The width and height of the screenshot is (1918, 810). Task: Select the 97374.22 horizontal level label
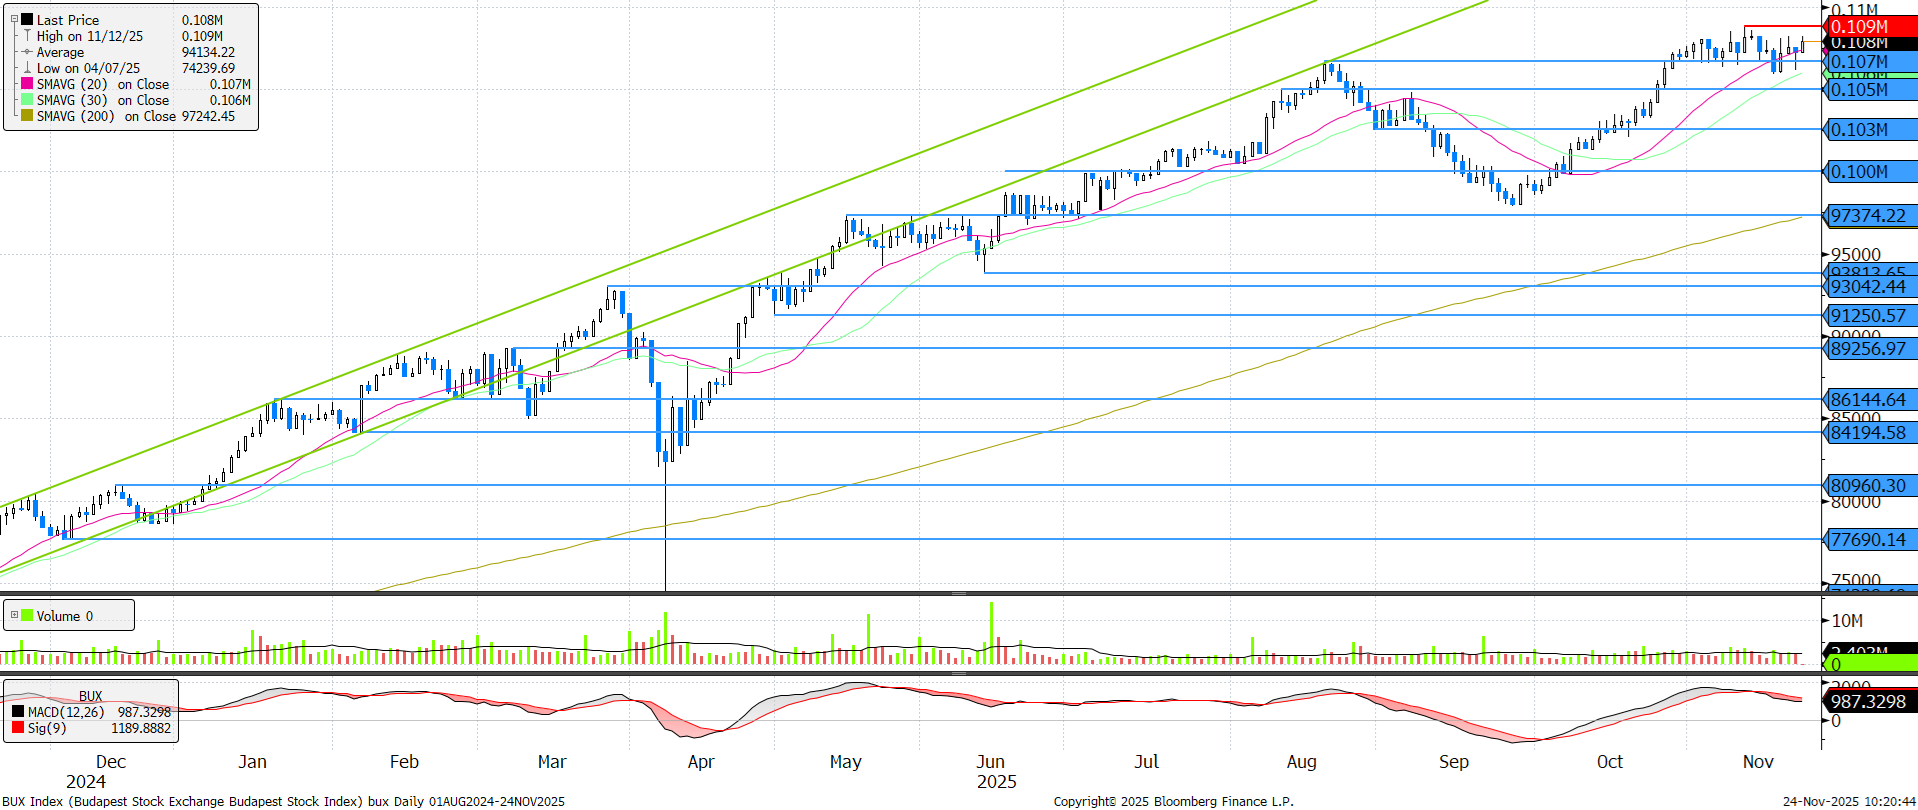[x=1866, y=216]
